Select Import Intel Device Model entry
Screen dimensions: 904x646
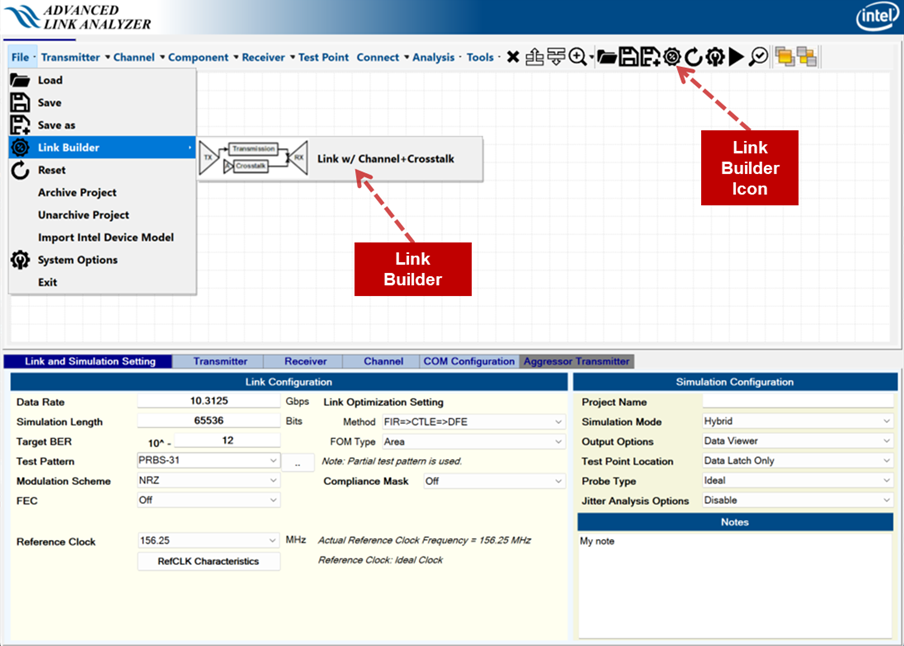tap(103, 238)
